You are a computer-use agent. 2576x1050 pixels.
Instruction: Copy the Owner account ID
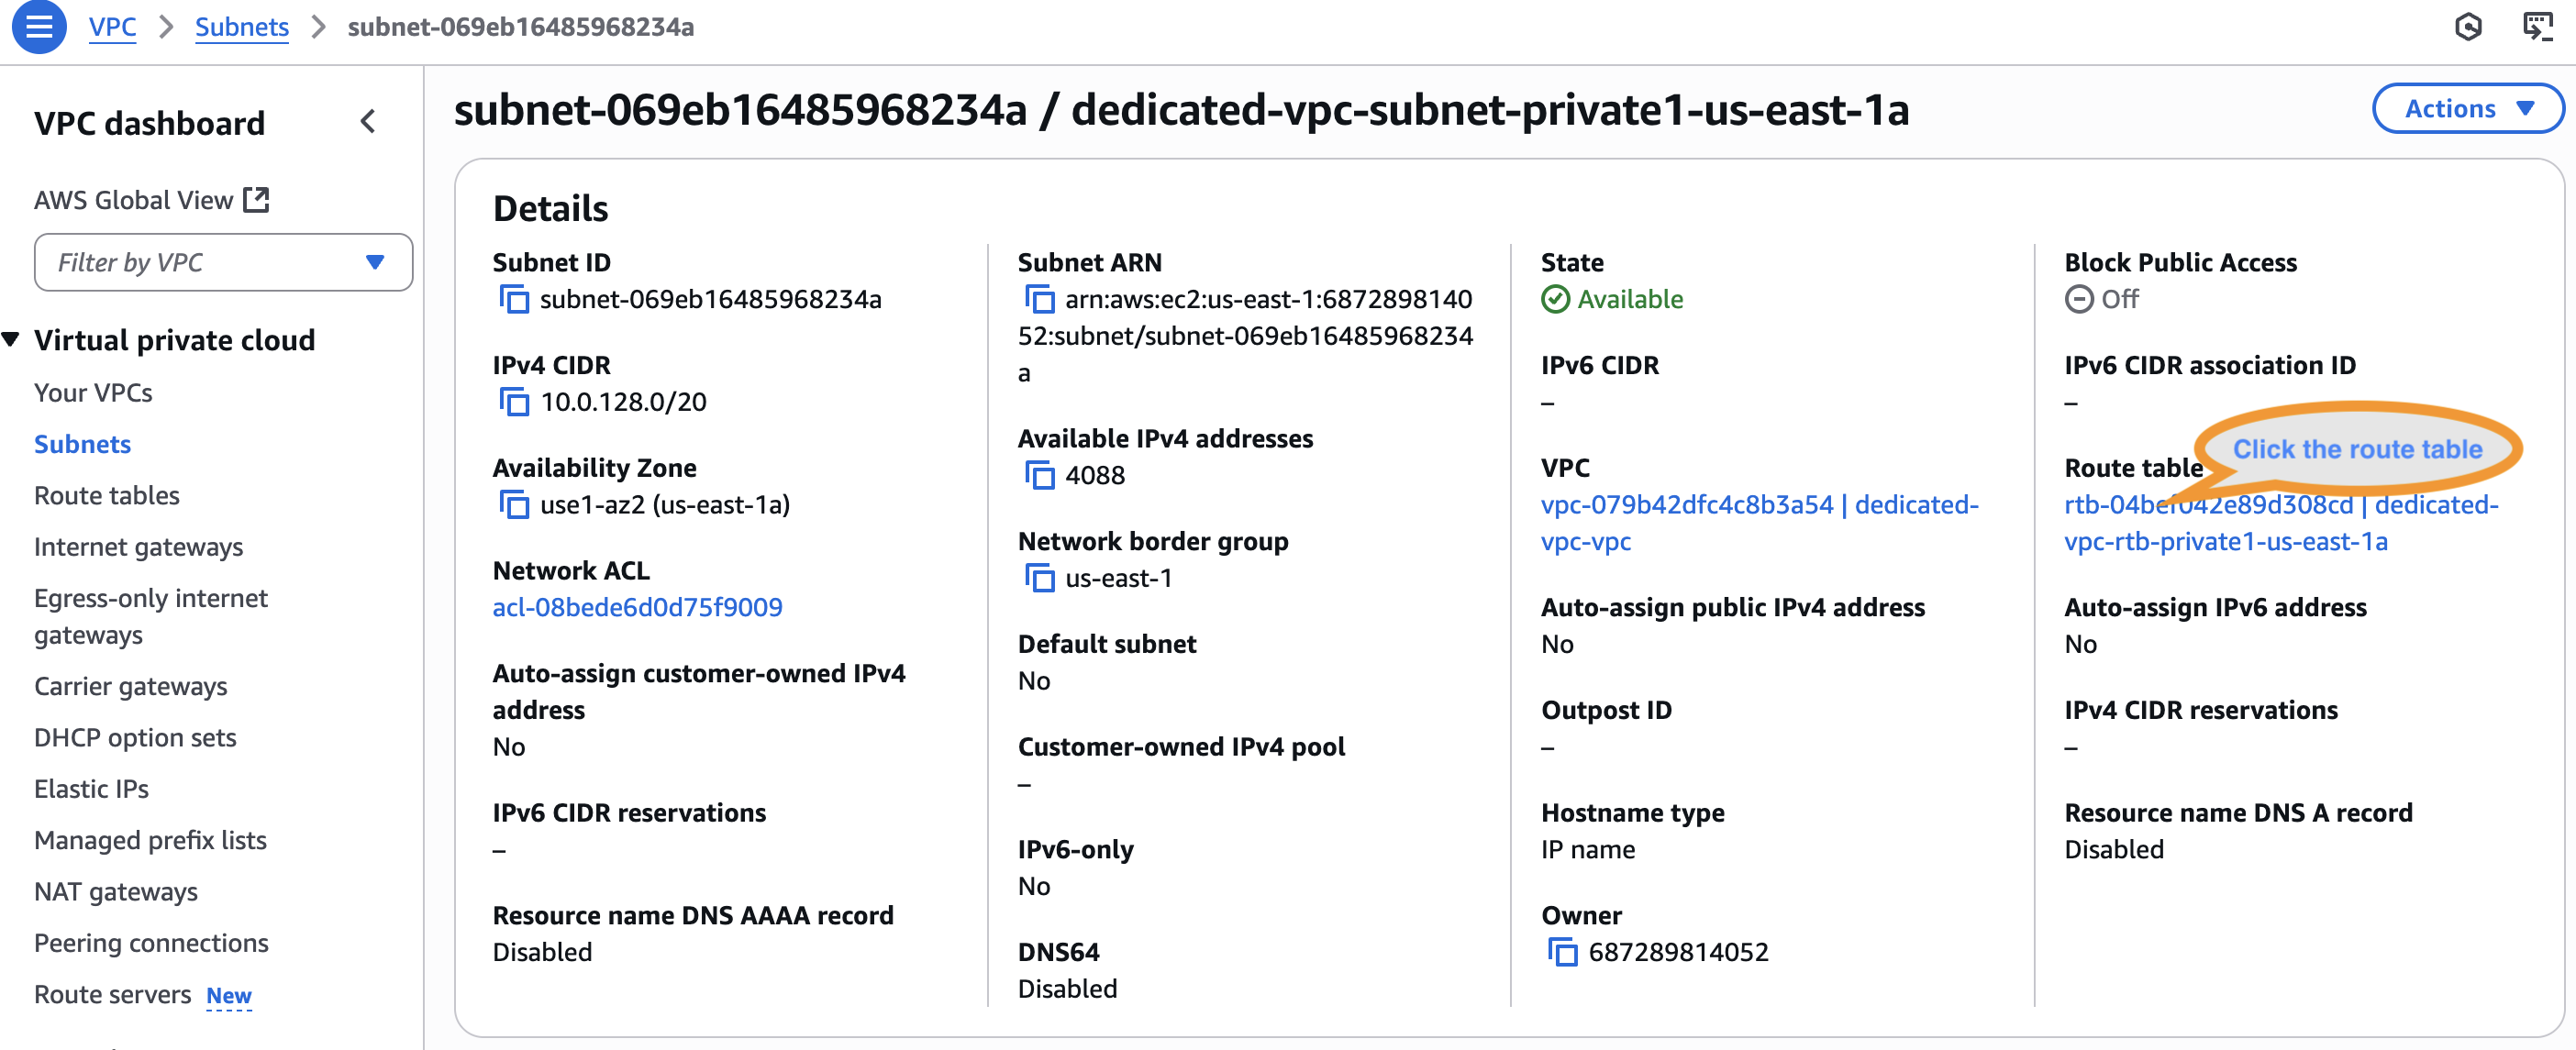pos(1562,952)
